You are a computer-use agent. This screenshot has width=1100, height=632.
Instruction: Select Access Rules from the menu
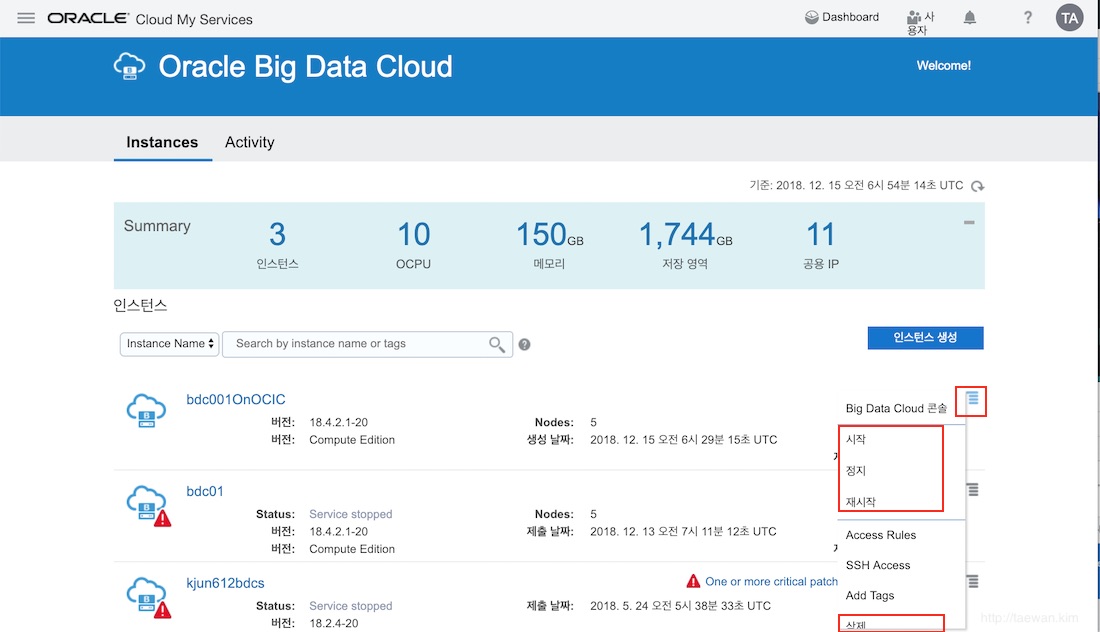pos(880,535)
